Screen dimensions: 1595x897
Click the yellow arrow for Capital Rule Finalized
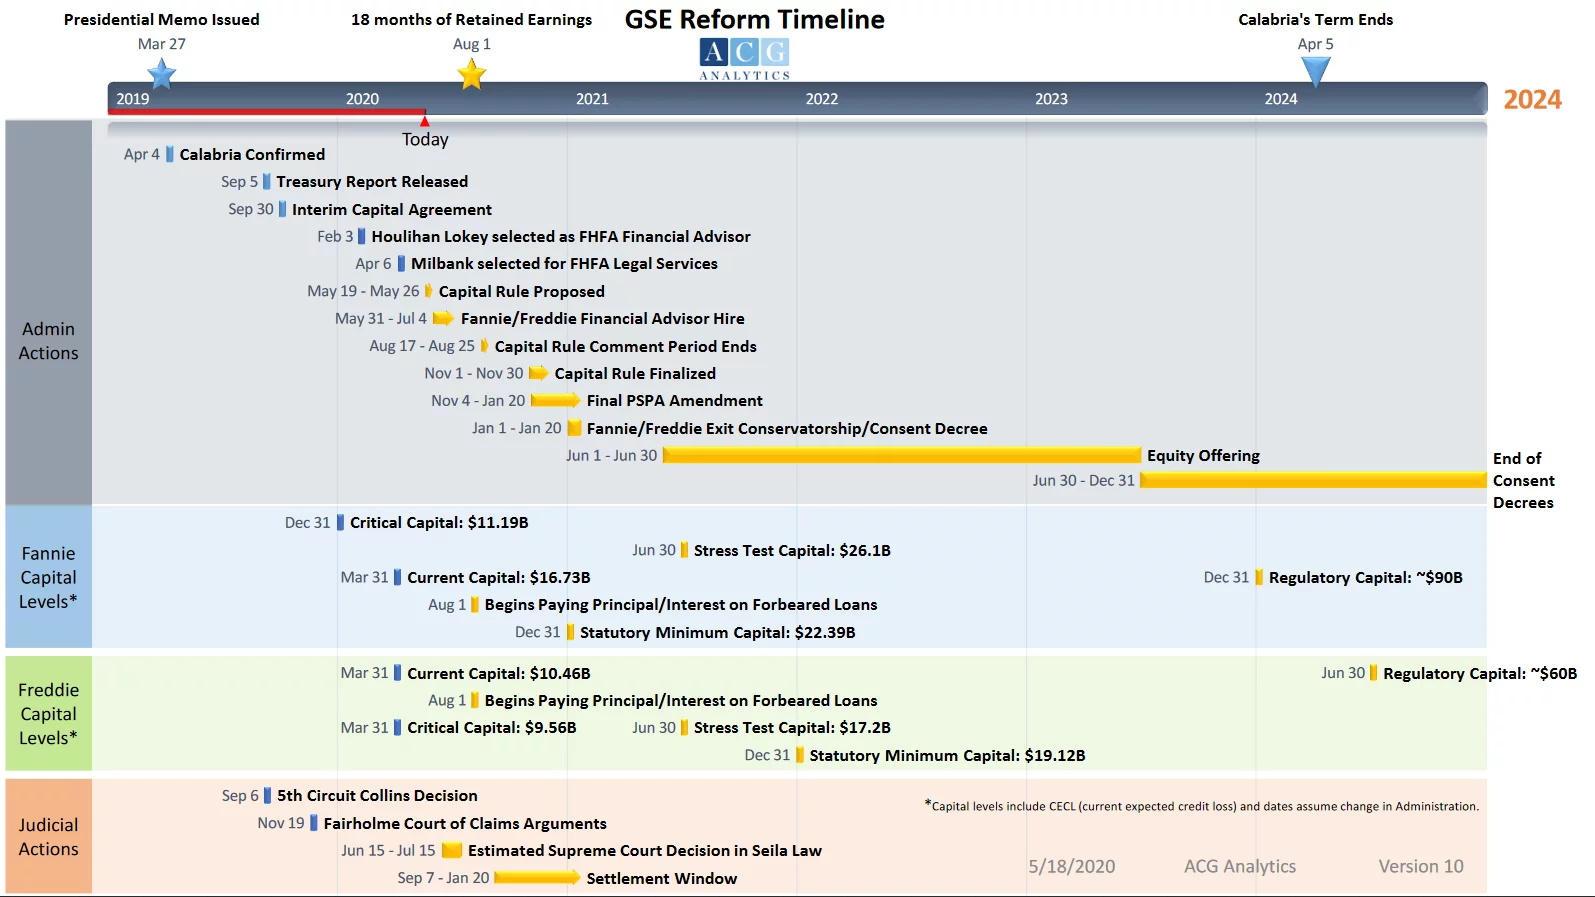click(x=538, y=373)
